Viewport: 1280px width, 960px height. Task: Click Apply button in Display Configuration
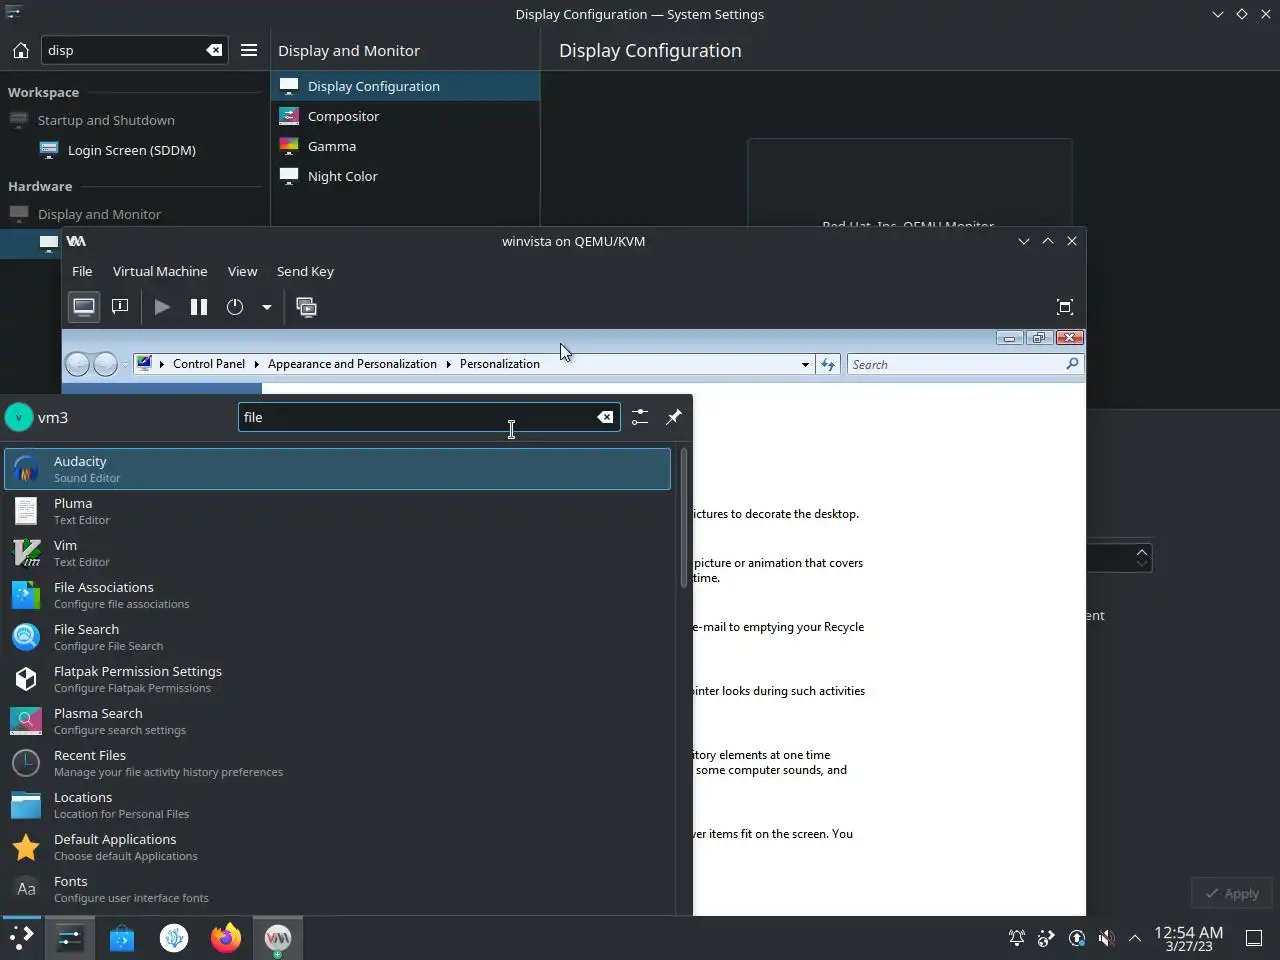(1232, 893)
